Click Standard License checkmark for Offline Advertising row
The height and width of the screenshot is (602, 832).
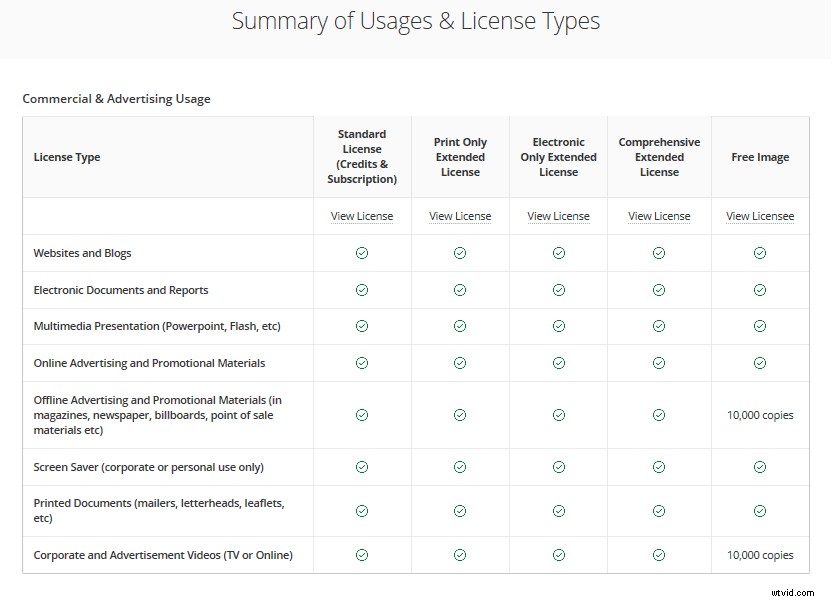click(x=362, y=415)
